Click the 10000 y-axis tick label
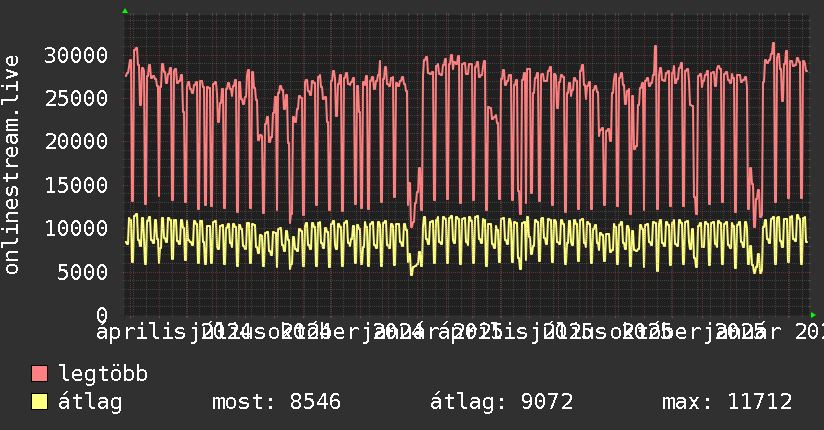The width and height of the screenshot is (824, 430). click(79, 228)
